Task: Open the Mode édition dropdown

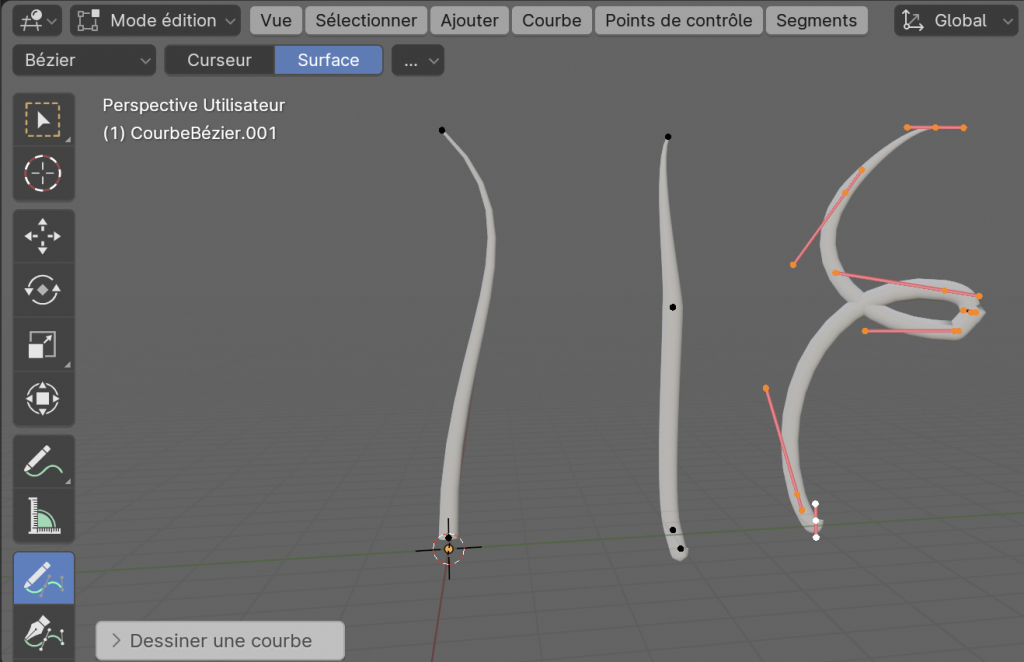Action: point(156,20)
